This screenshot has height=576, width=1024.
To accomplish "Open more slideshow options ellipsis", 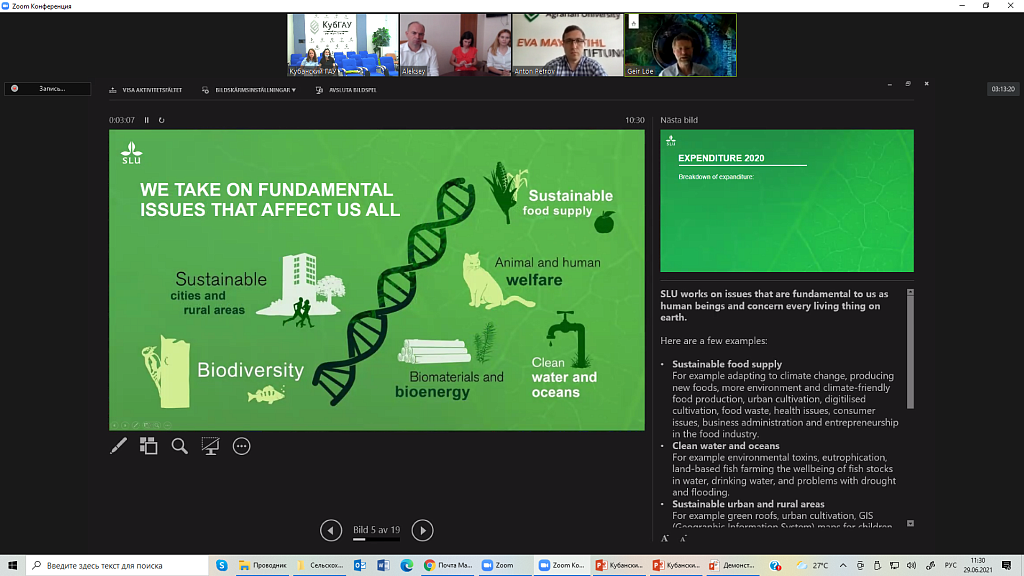I will (242, 446).
